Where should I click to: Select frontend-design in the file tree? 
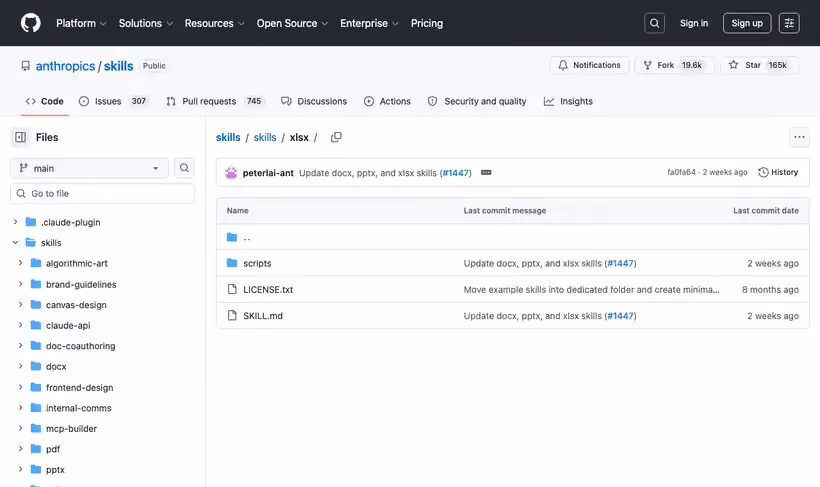coord(79,387)
